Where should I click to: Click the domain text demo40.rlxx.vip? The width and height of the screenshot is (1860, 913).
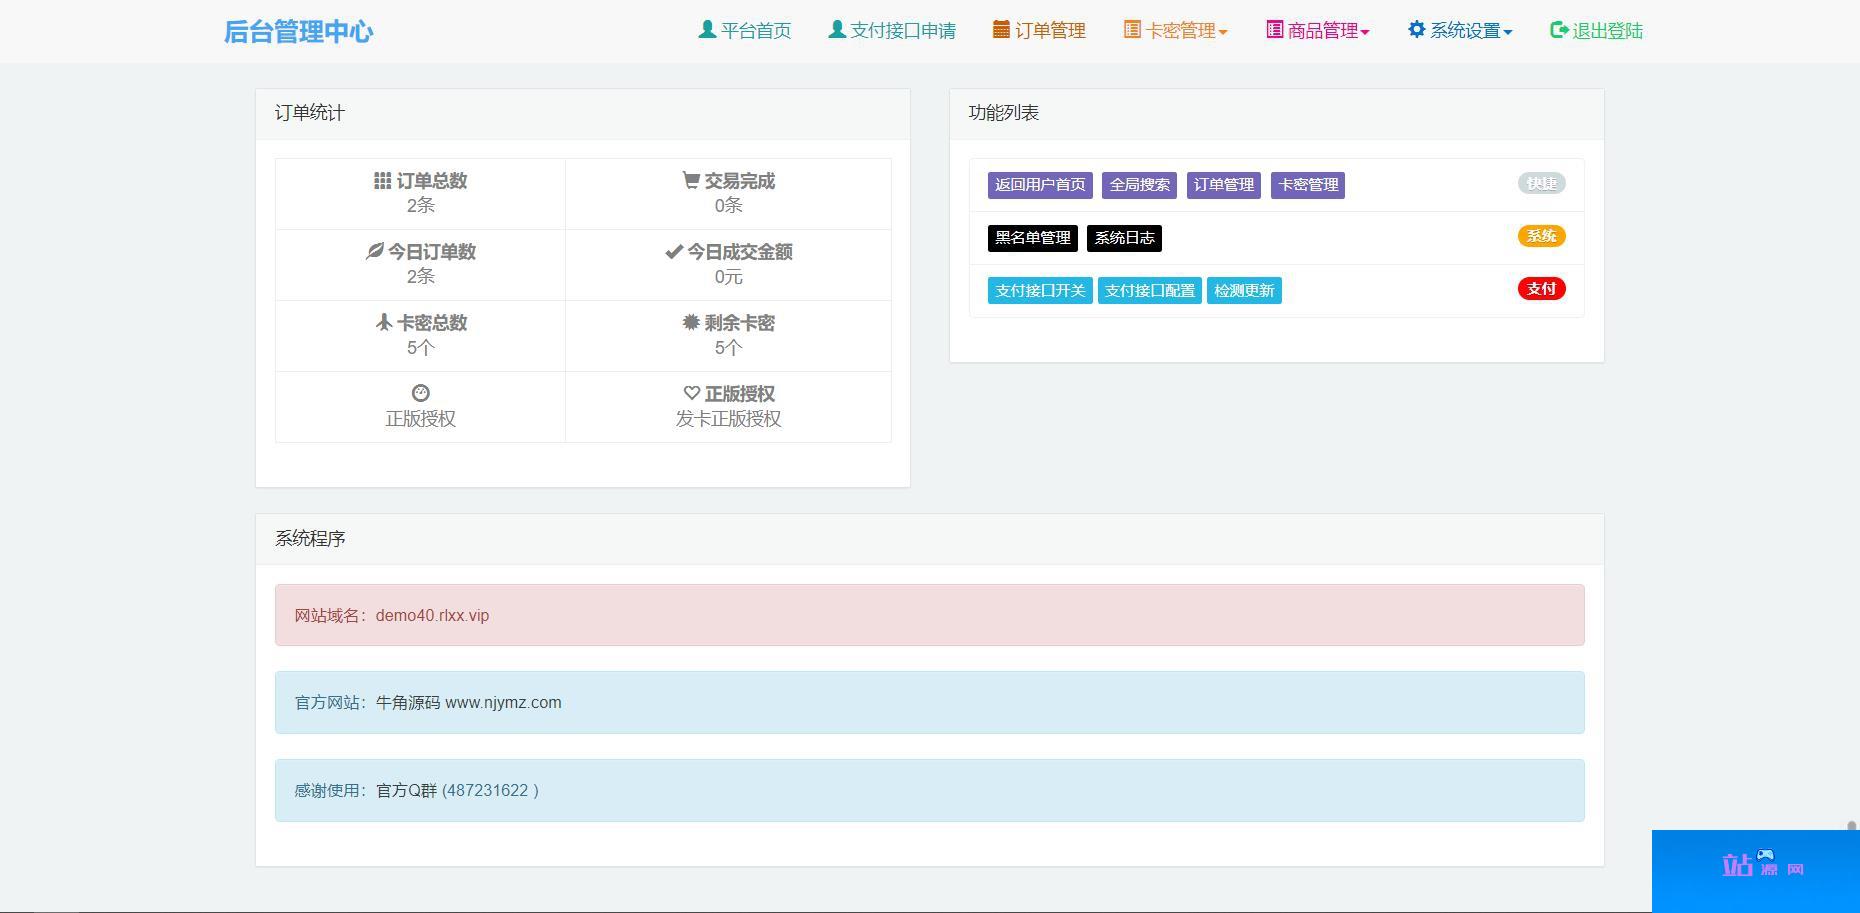(x=432, y=616)
